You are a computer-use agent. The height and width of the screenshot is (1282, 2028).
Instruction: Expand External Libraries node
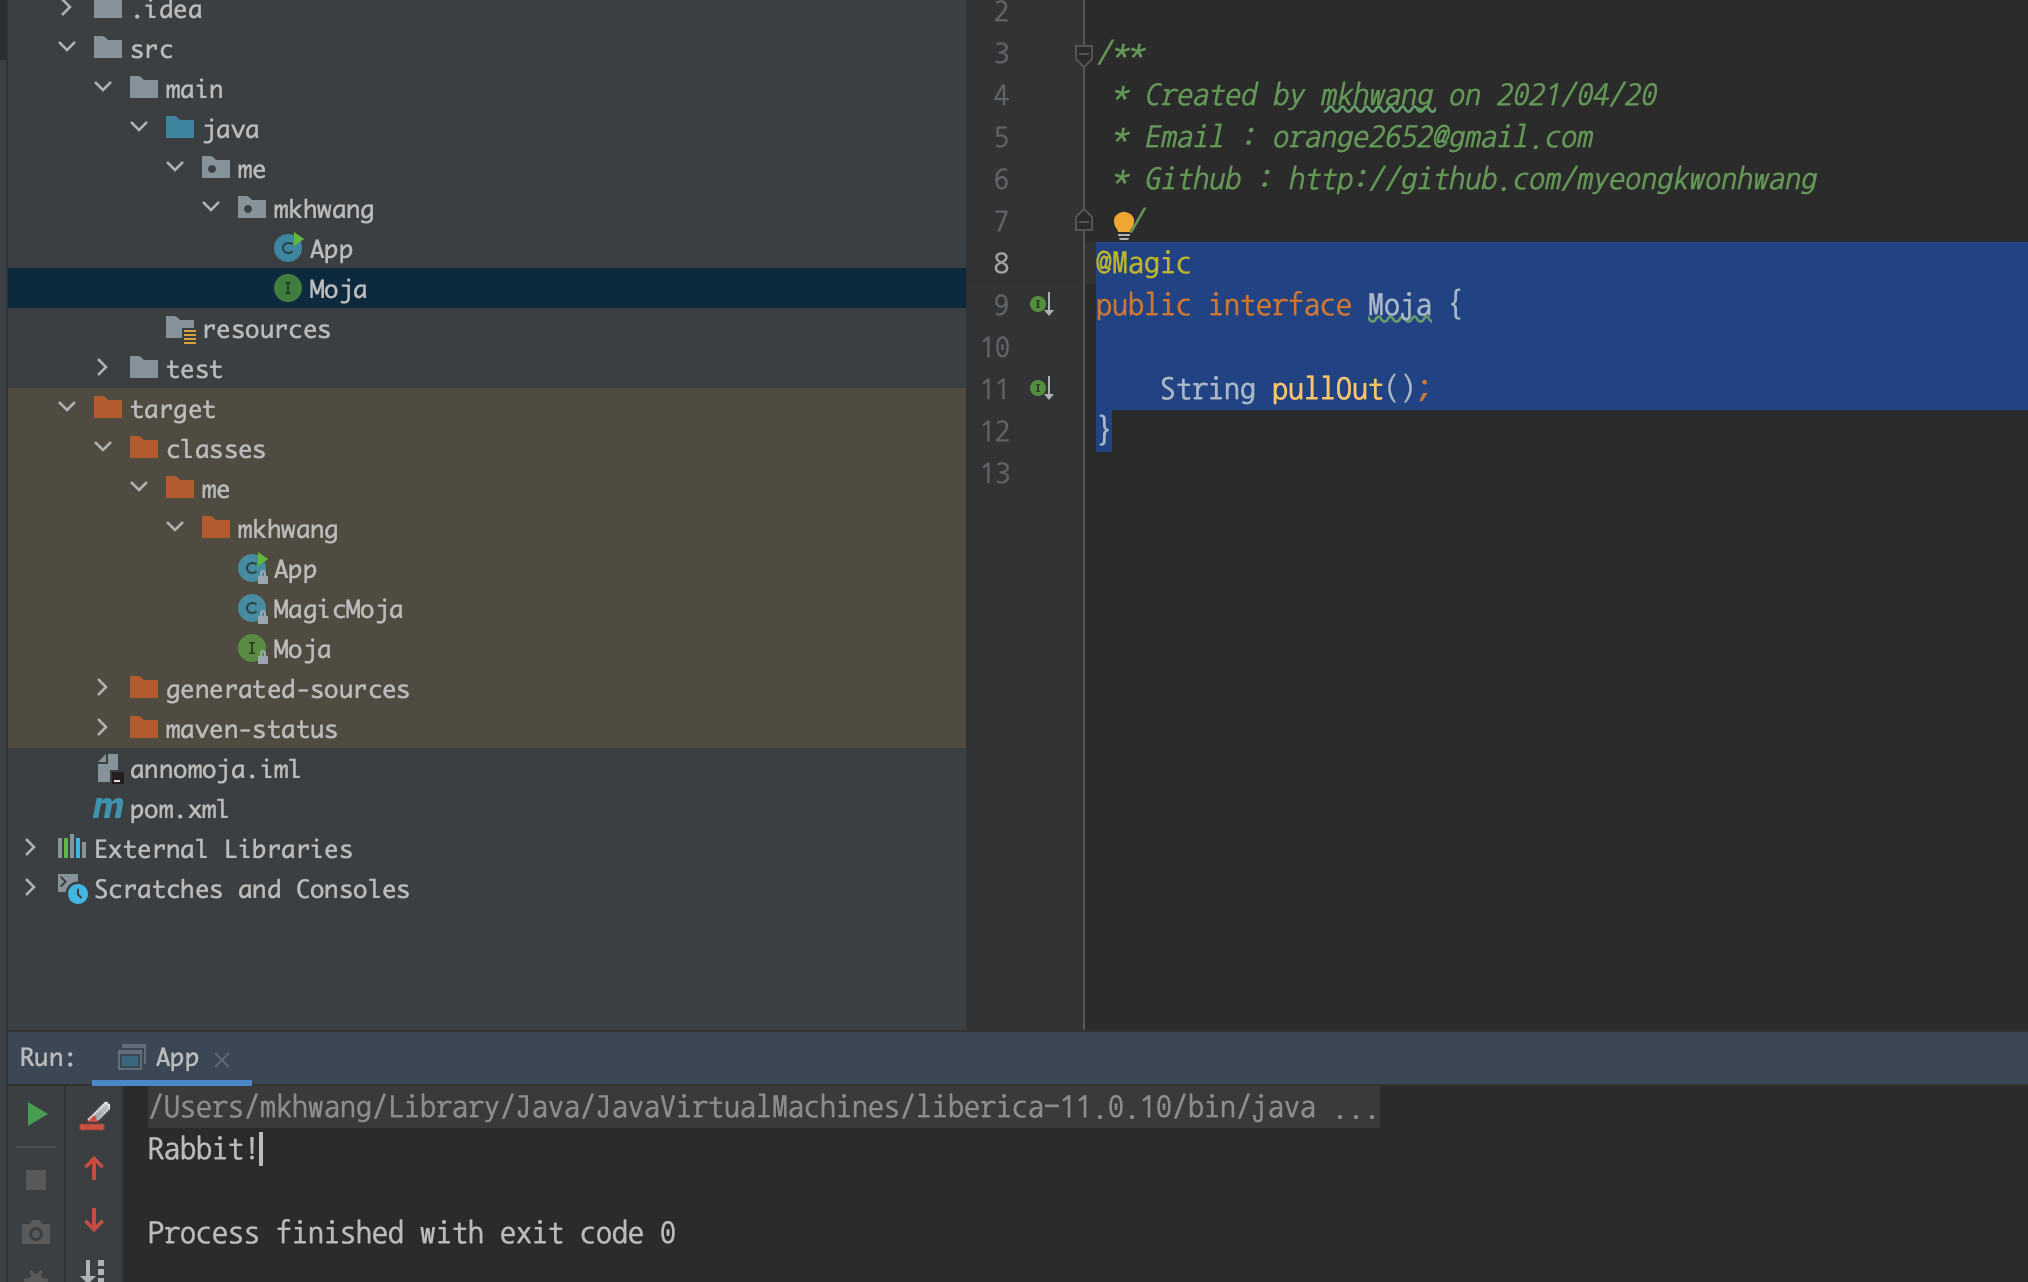[30, 848]
